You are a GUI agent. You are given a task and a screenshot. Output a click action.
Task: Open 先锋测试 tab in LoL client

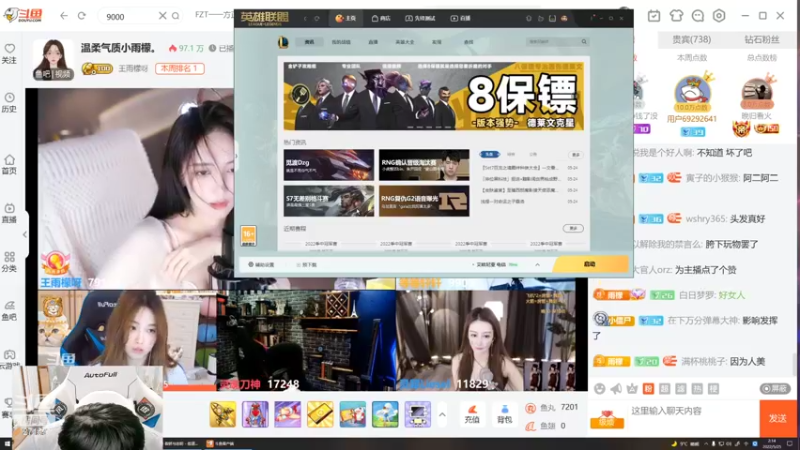pos(420,18)
